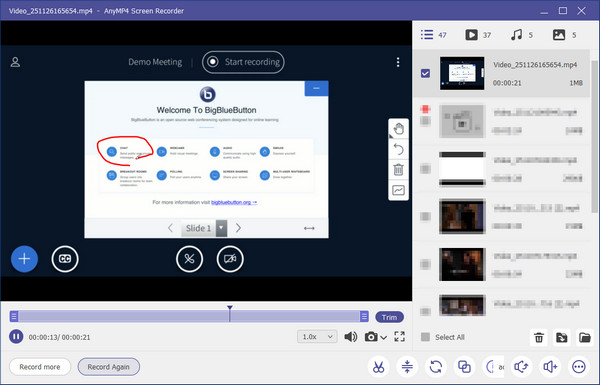Open the File Merger tool
The height and width of the screenshot is (385, 600).
point(464,367)
